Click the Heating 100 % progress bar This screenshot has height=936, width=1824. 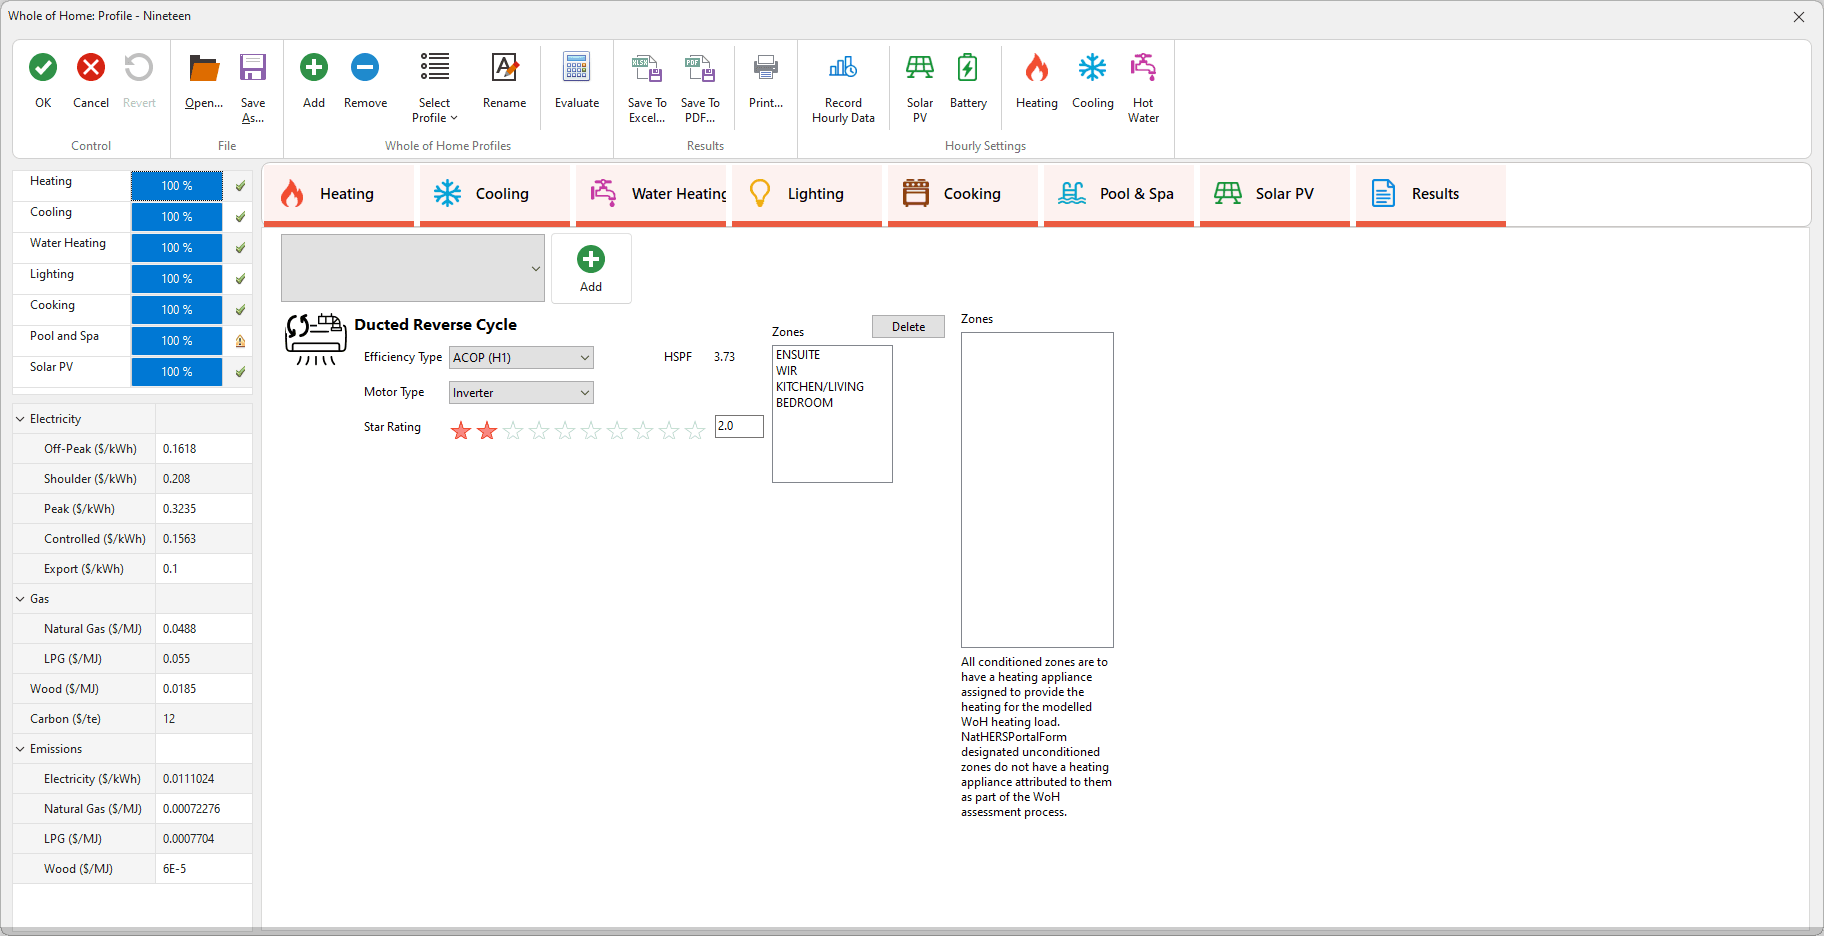pyautogui.click(x=177, y=186)
